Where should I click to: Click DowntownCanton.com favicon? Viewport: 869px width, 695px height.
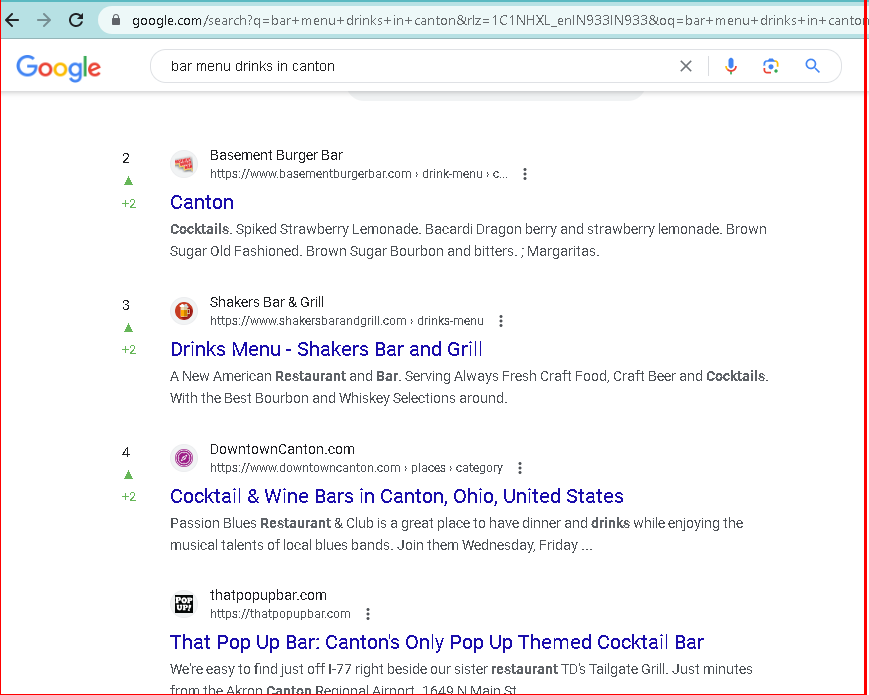pos(184,458)
